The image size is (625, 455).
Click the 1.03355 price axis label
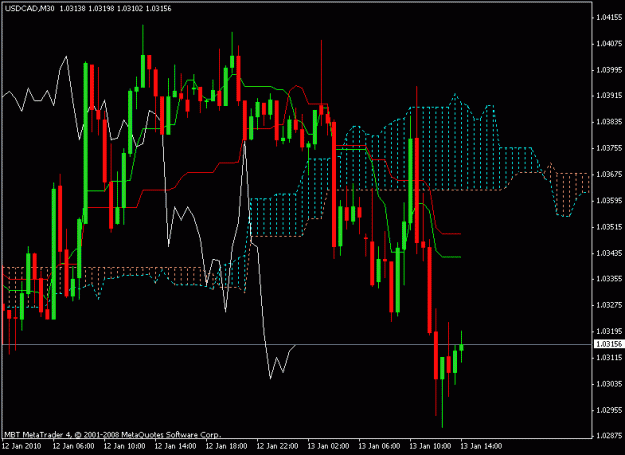pos(609,279)
